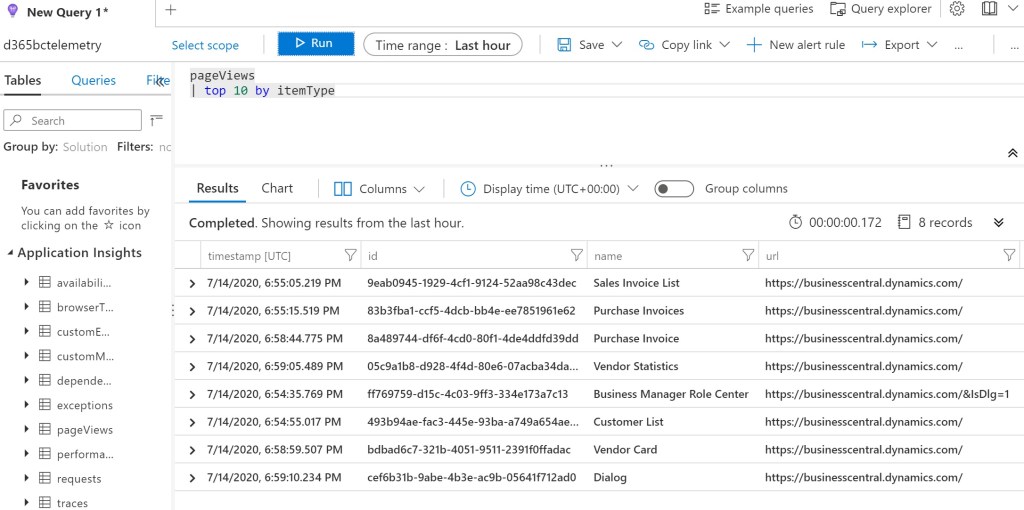The height and width of the screenshot is (510, 1024).
Task: Expand the pageViews table node
Action: 27,430
